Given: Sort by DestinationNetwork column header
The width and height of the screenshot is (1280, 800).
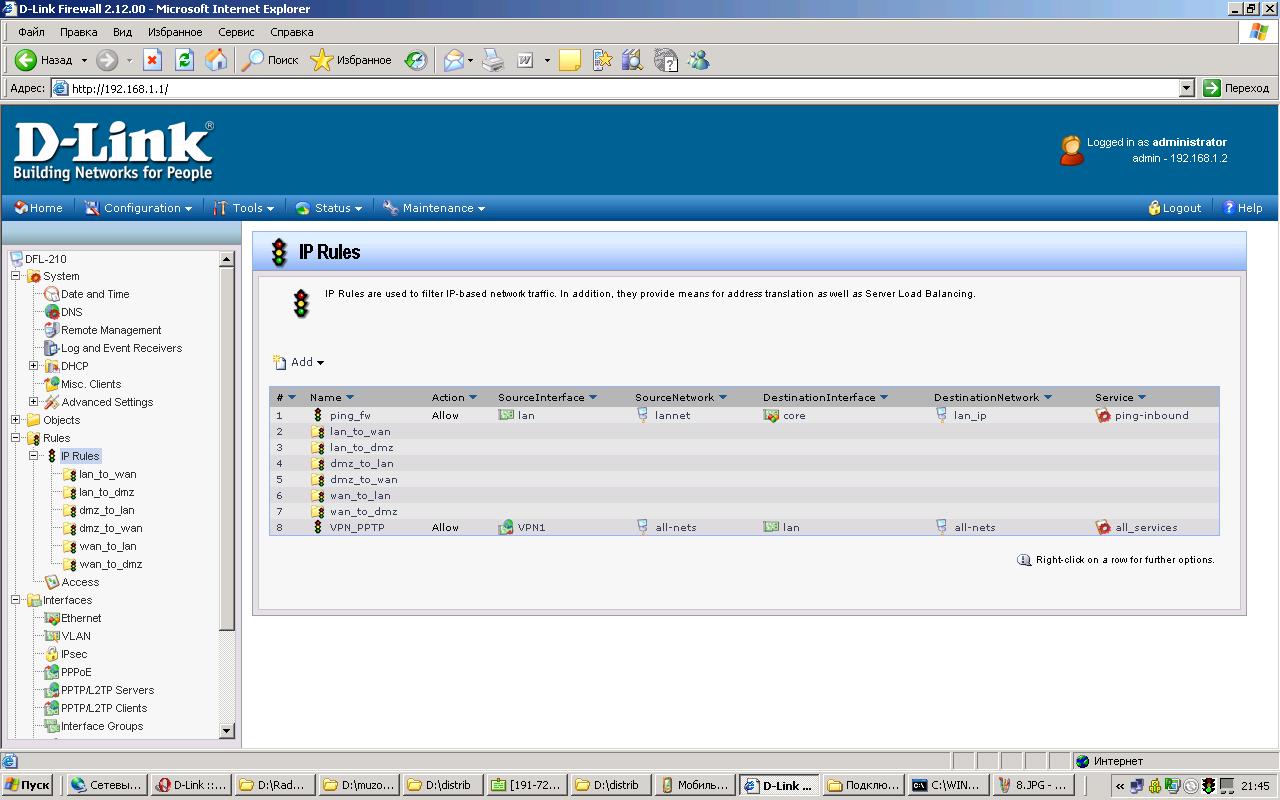Looking at the screenshot, I should [x=993, y=397].
